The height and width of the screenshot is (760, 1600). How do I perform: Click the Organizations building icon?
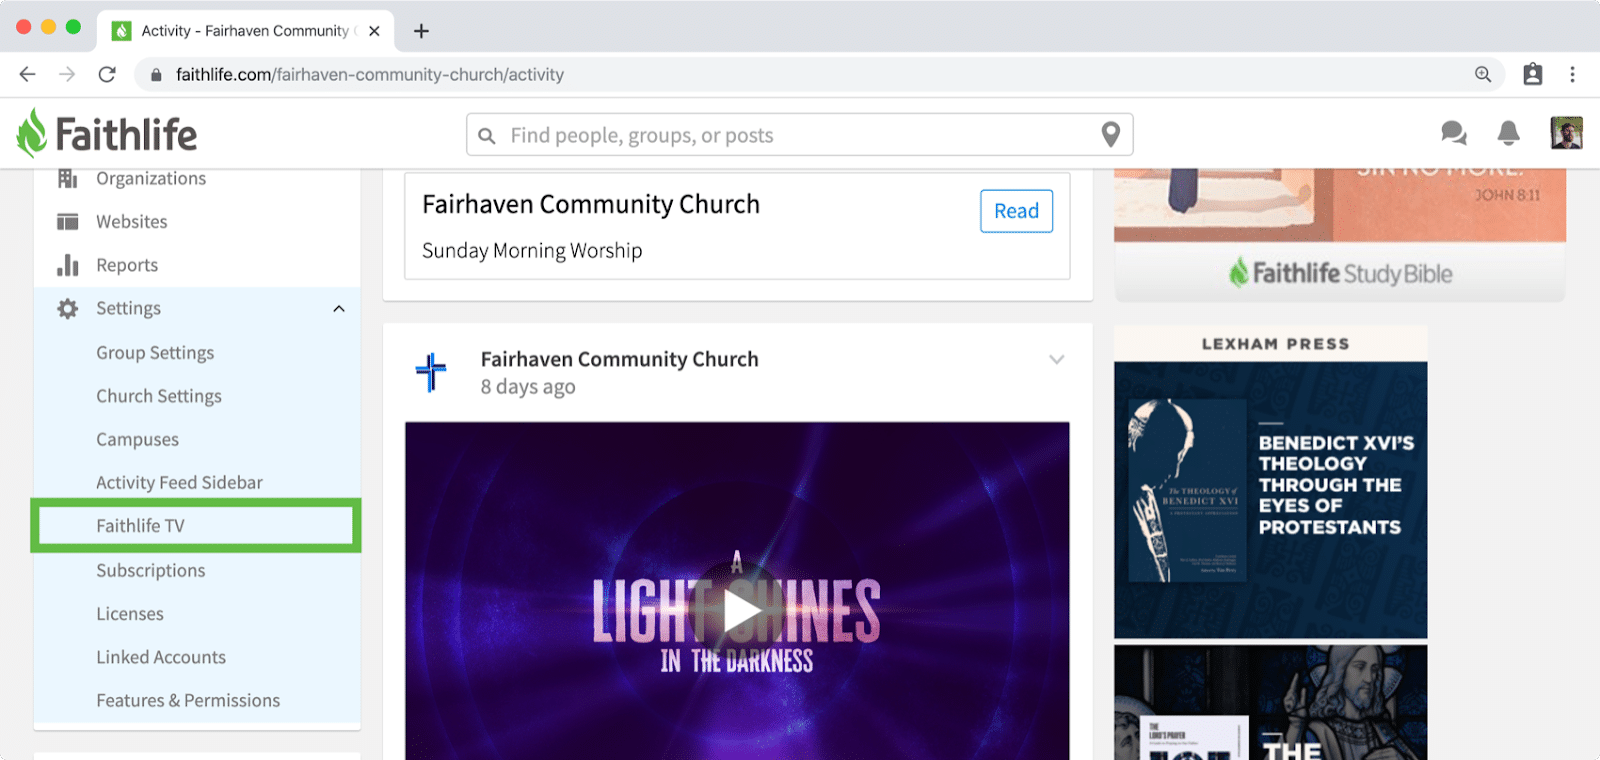point(68,179)
